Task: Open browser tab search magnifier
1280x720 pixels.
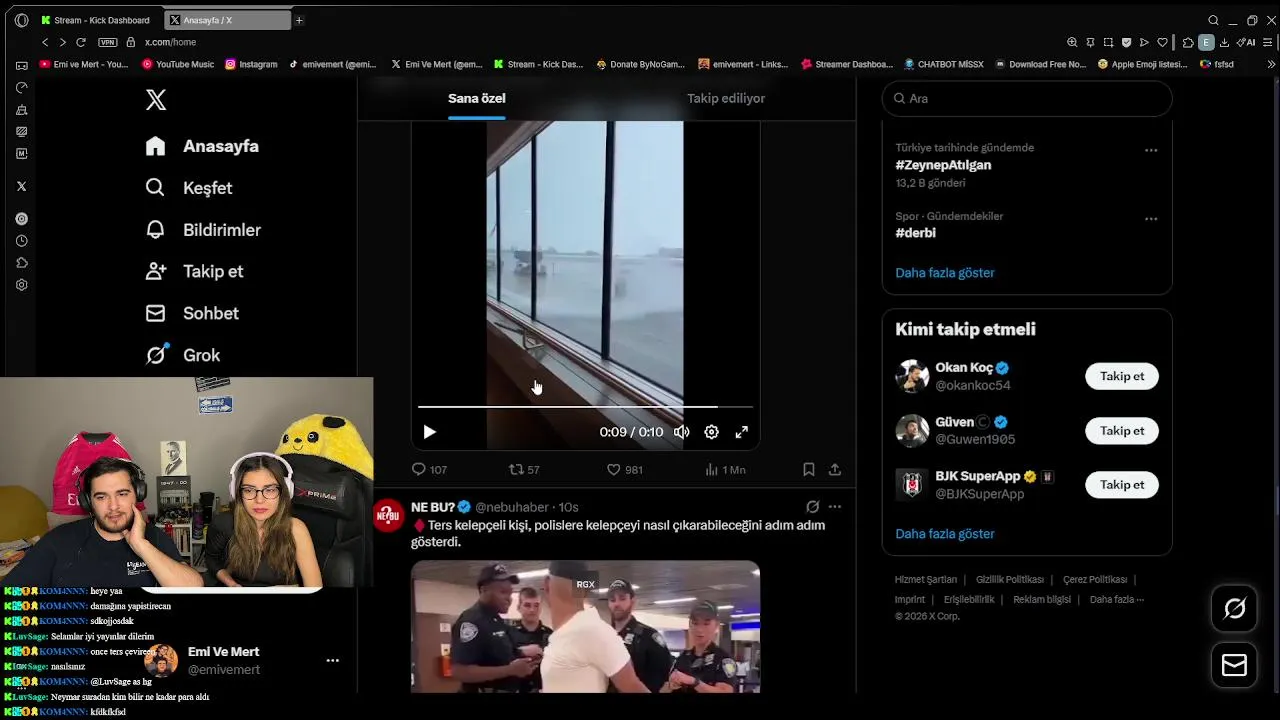Action: click(x=1213, y=20)
